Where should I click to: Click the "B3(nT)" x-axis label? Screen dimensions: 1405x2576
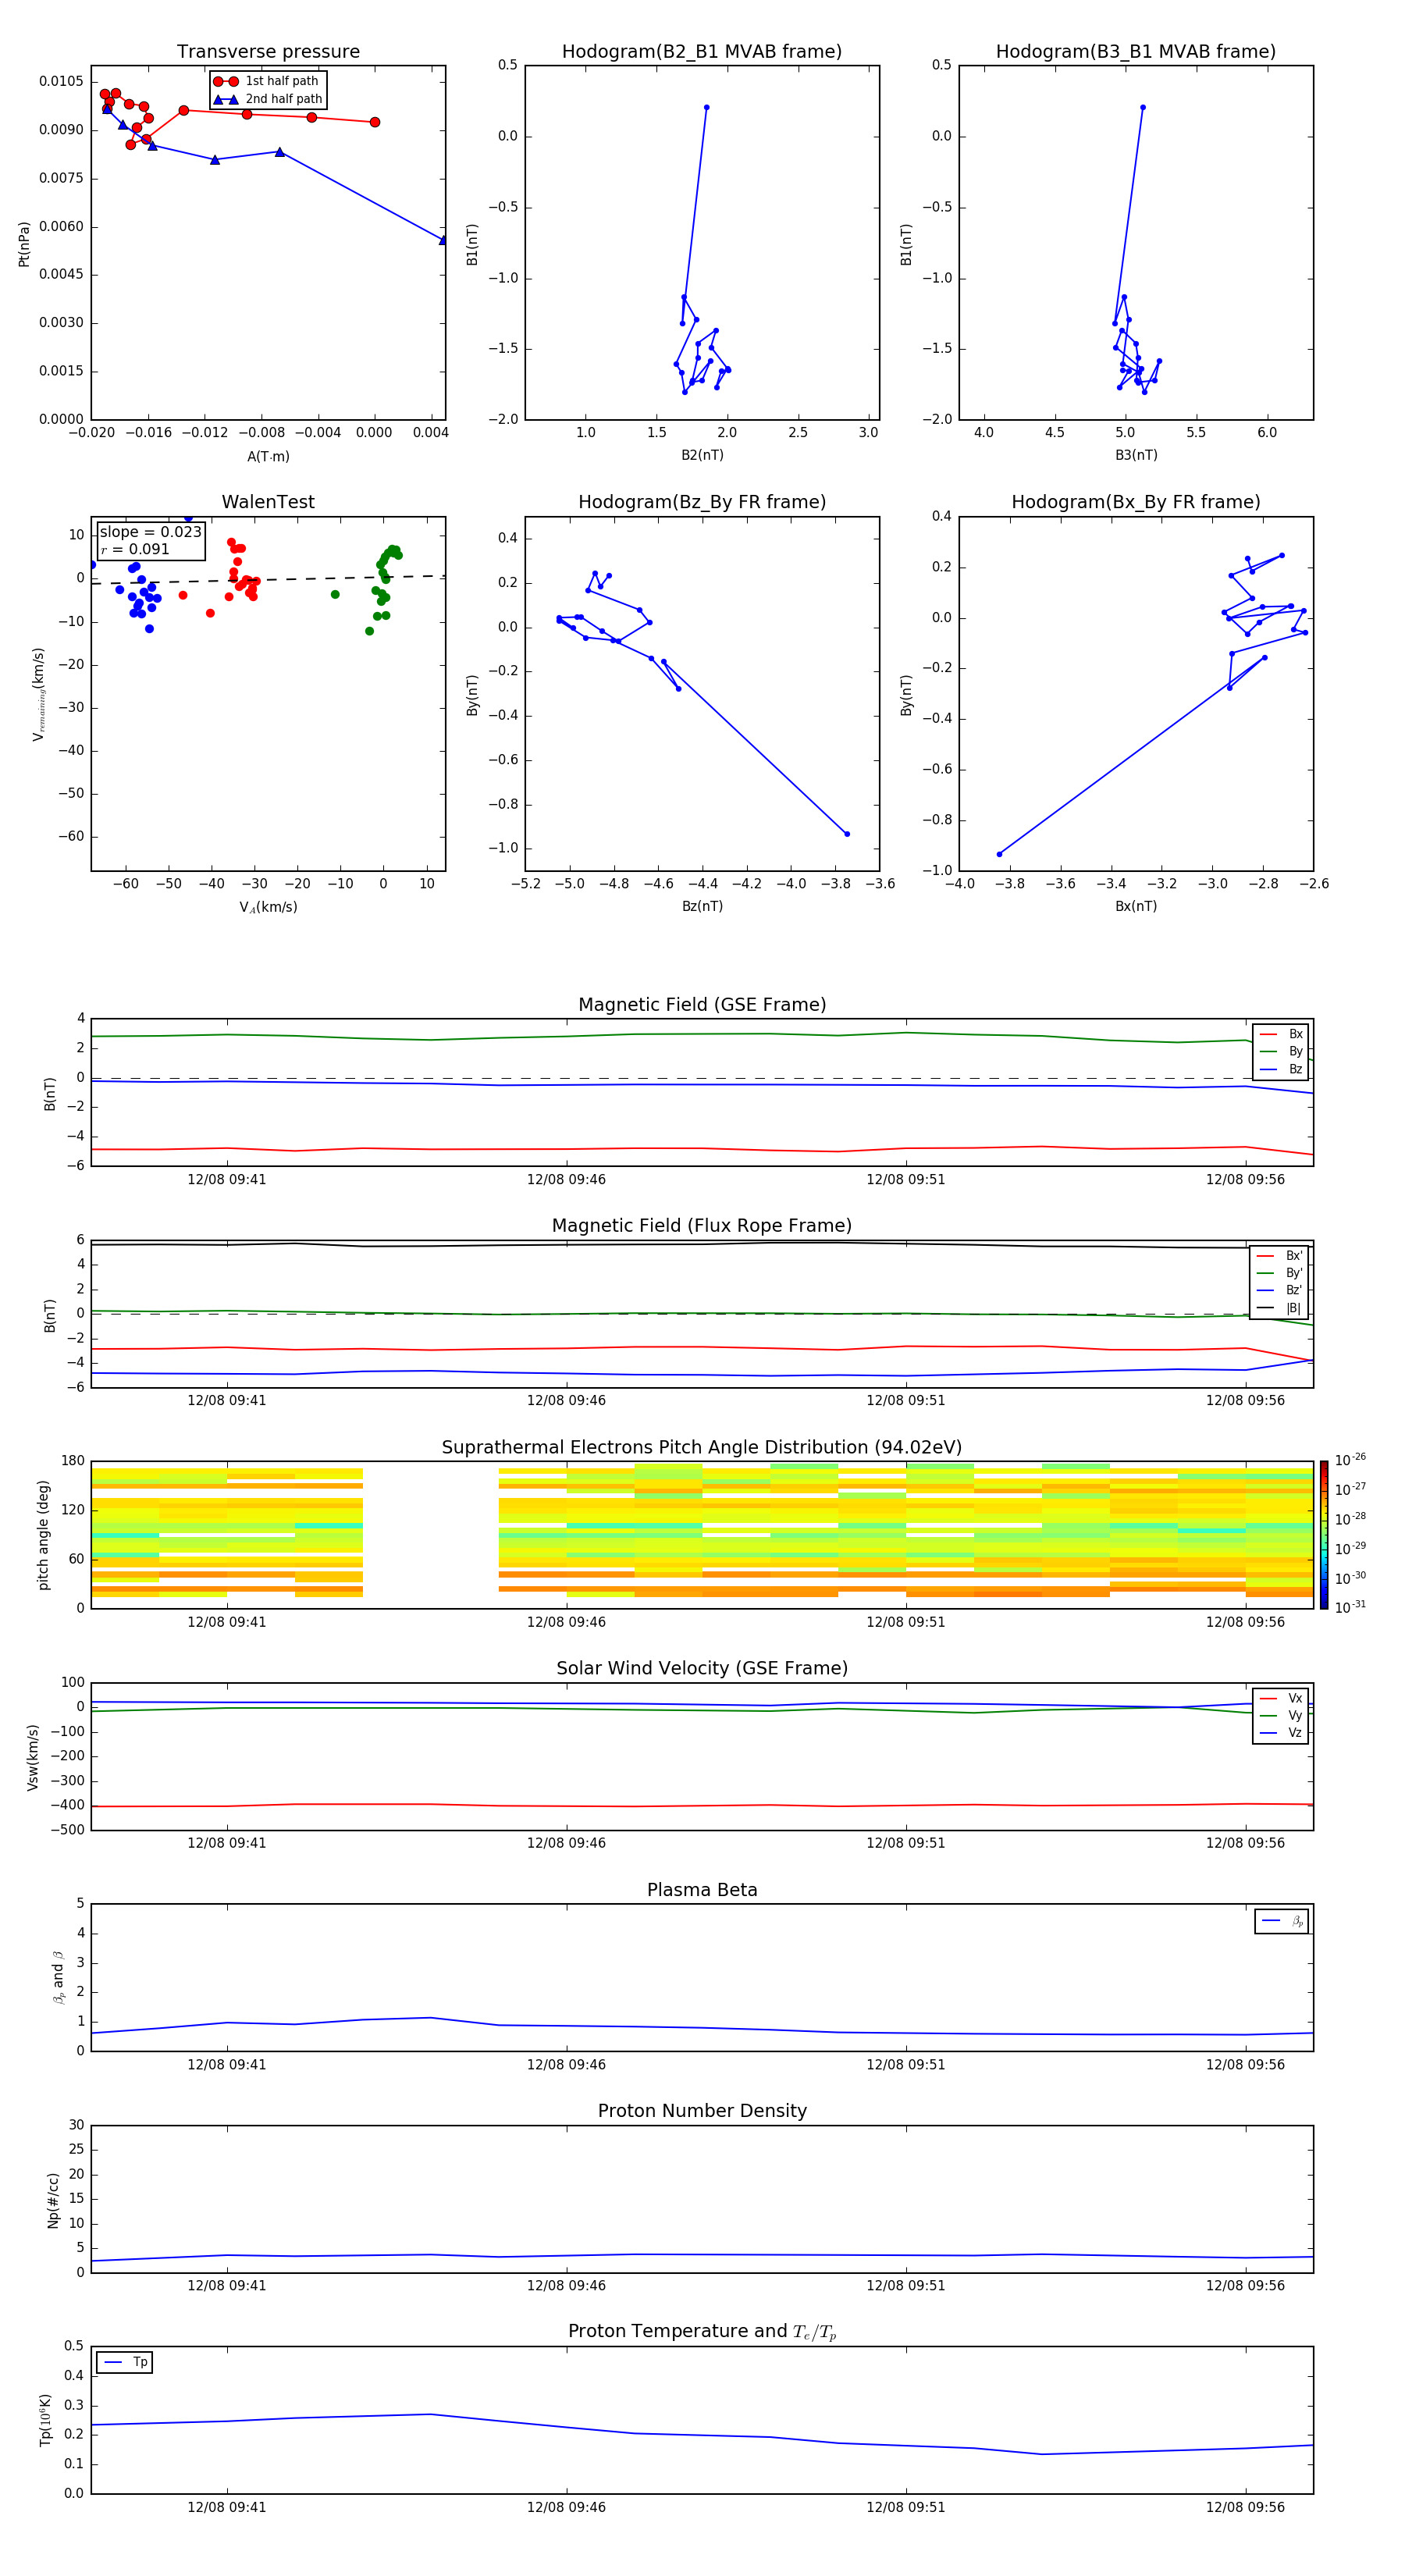pyautogui.click(x=1136, y=455)
